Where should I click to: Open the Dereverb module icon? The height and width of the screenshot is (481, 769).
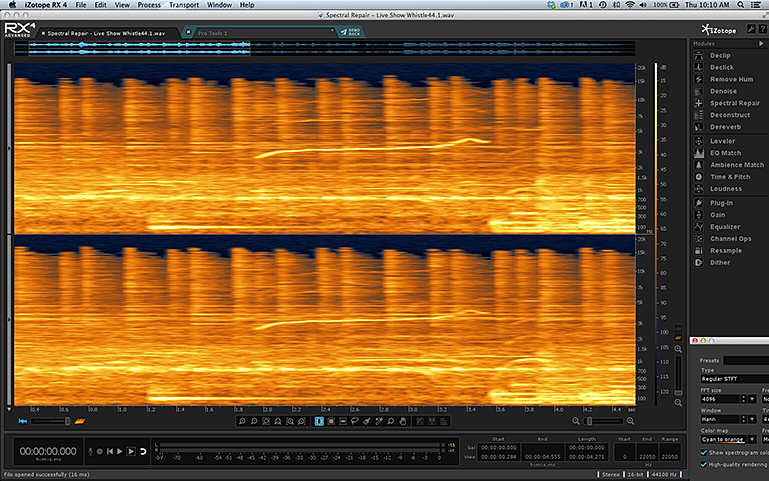point(699,127)
